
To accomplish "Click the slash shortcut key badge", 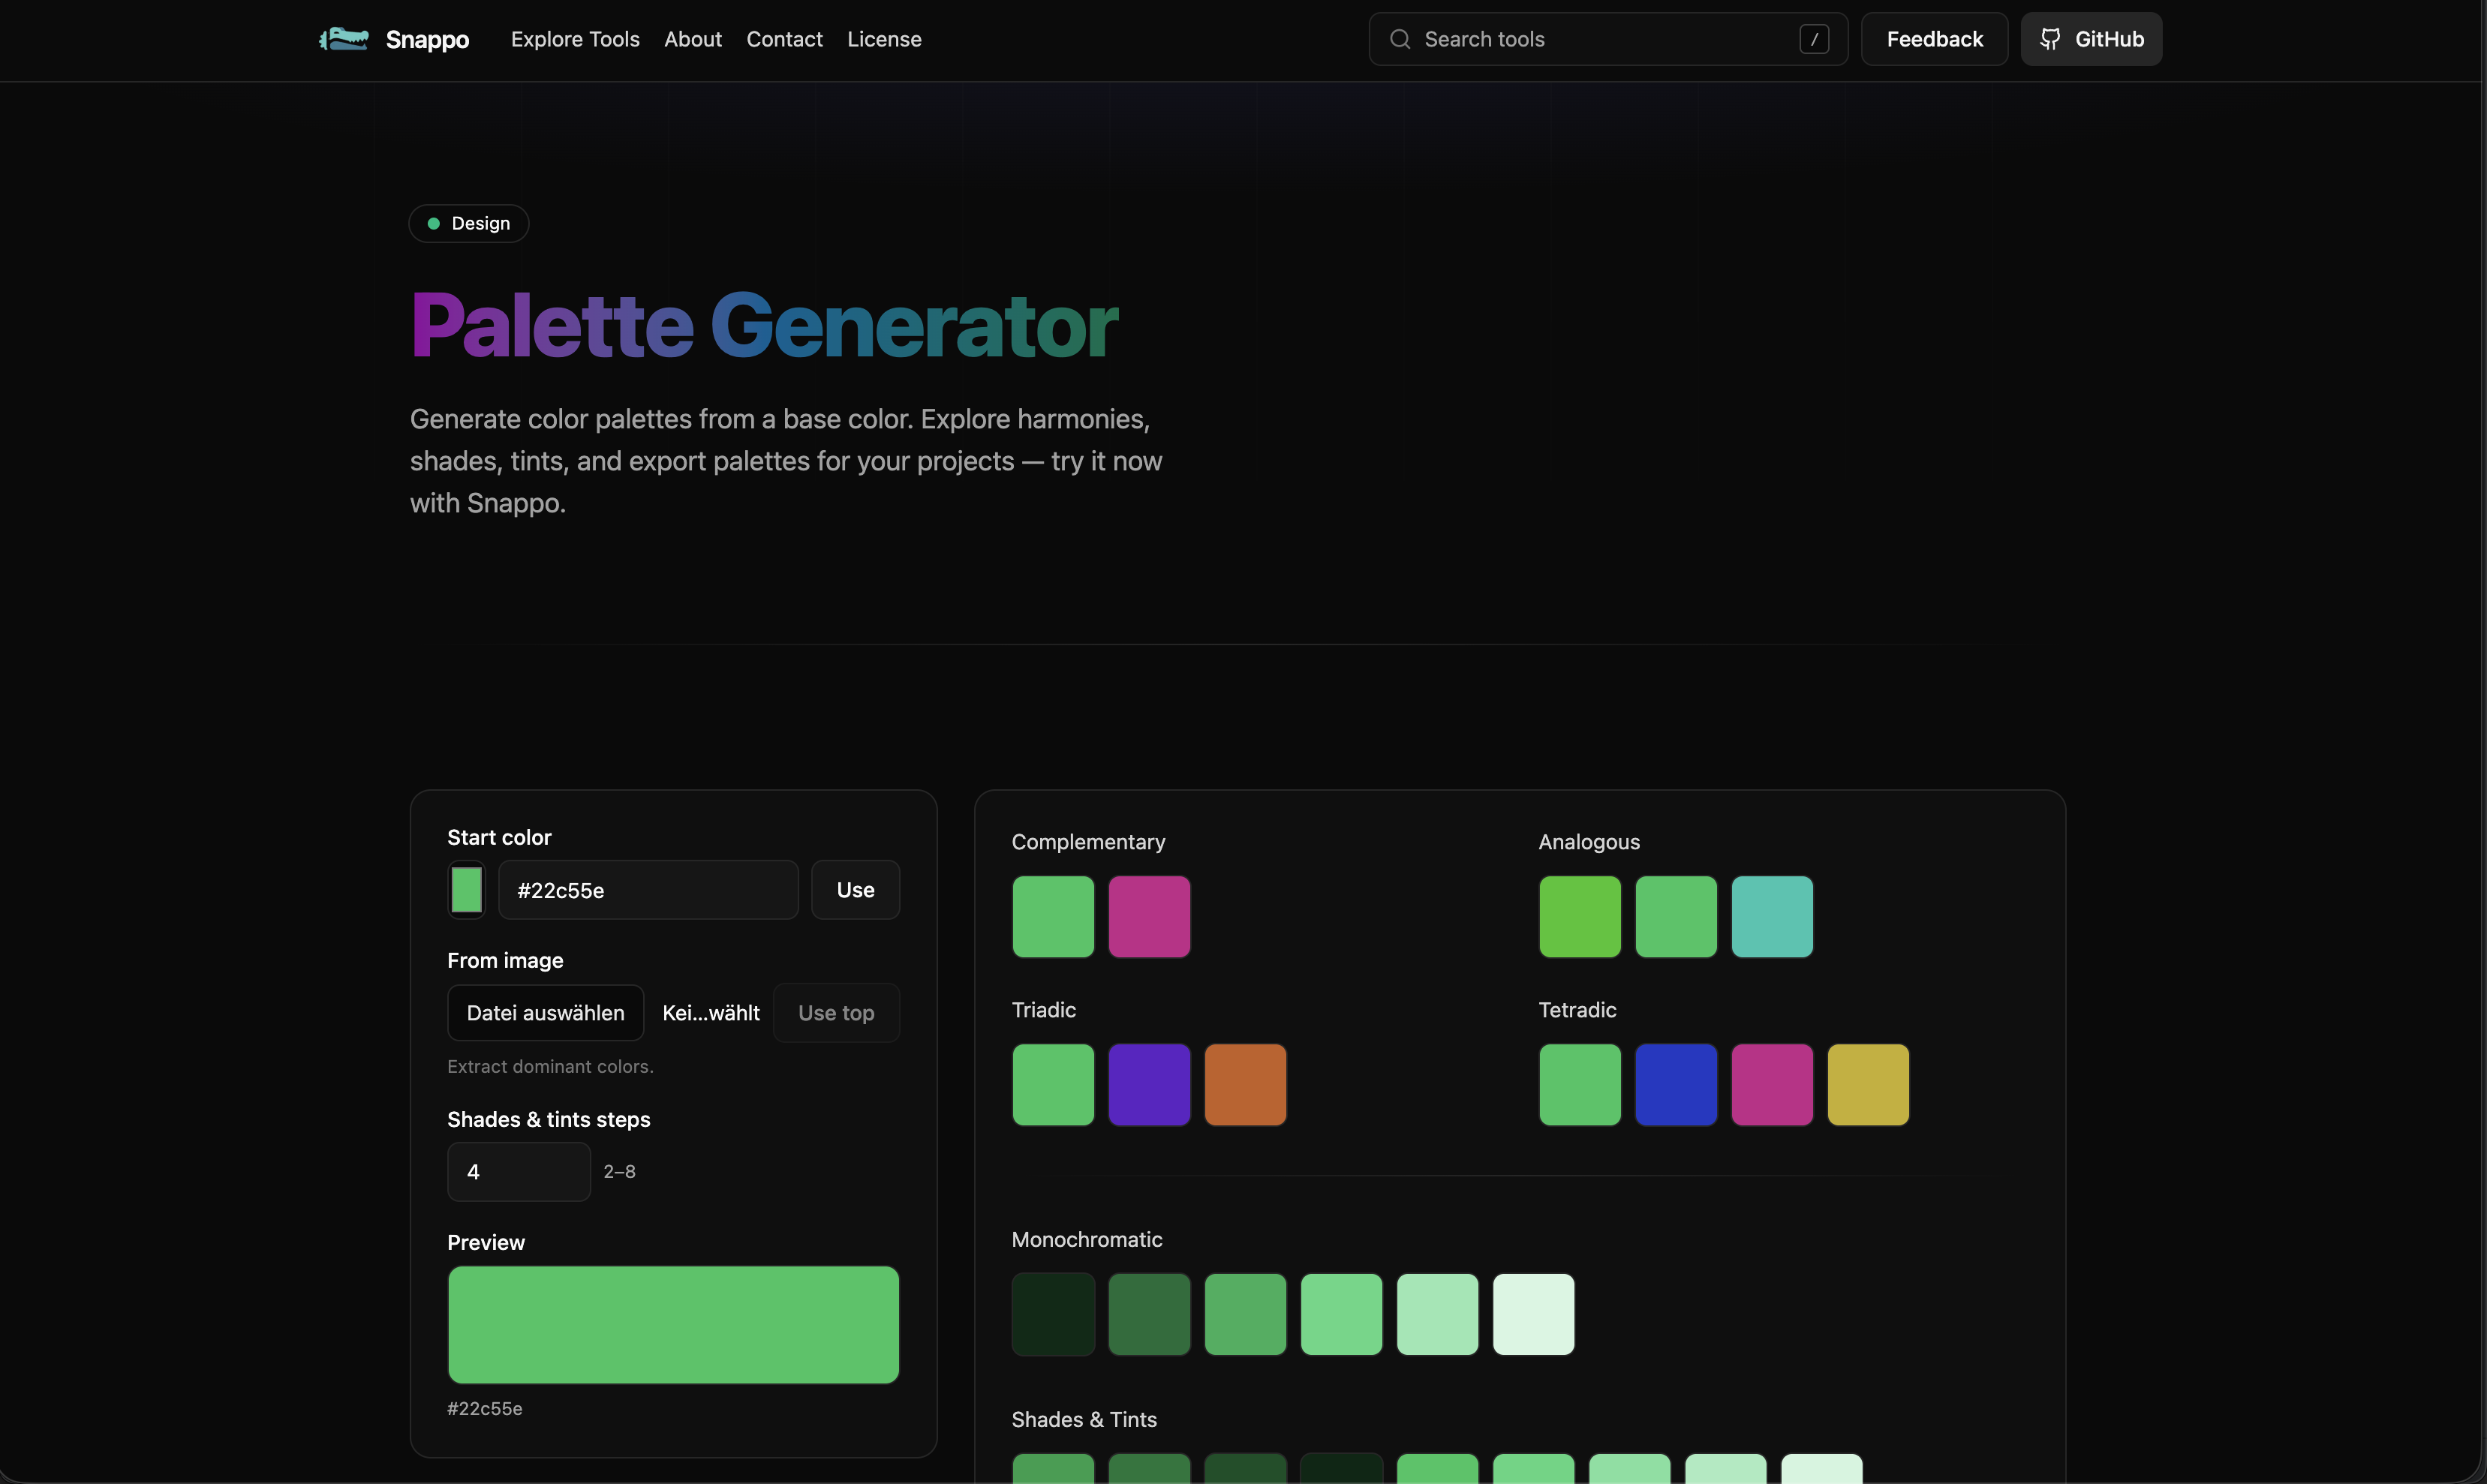I will (x=1813, y=39).
